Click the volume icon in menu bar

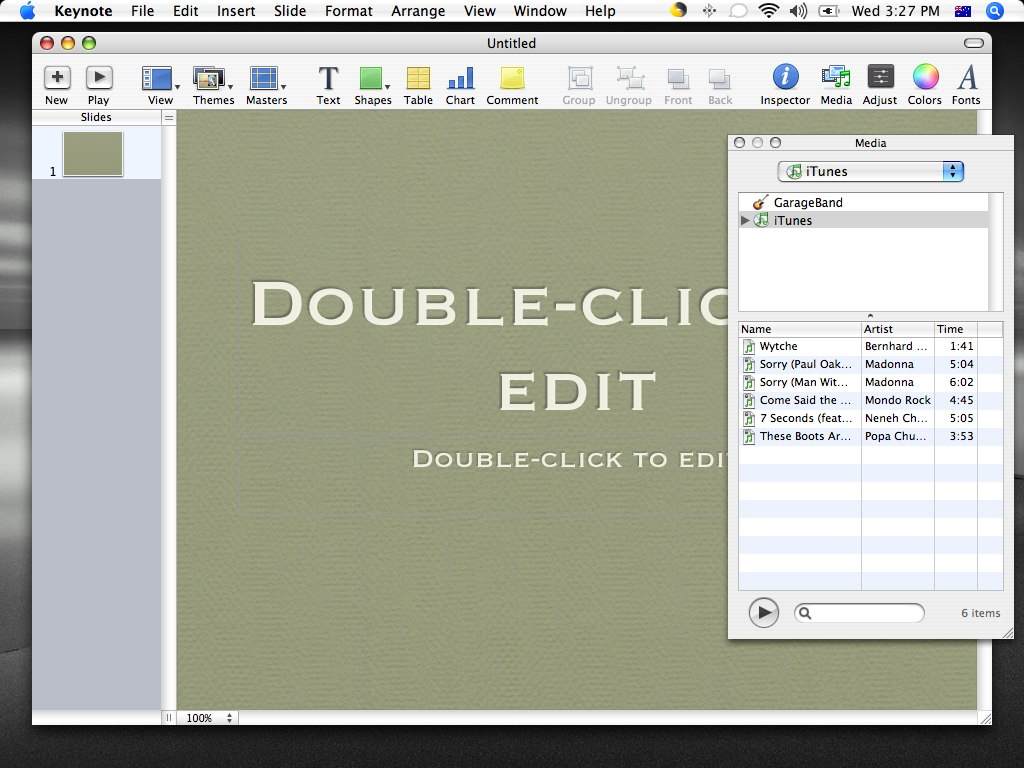(x=798, y=10)
